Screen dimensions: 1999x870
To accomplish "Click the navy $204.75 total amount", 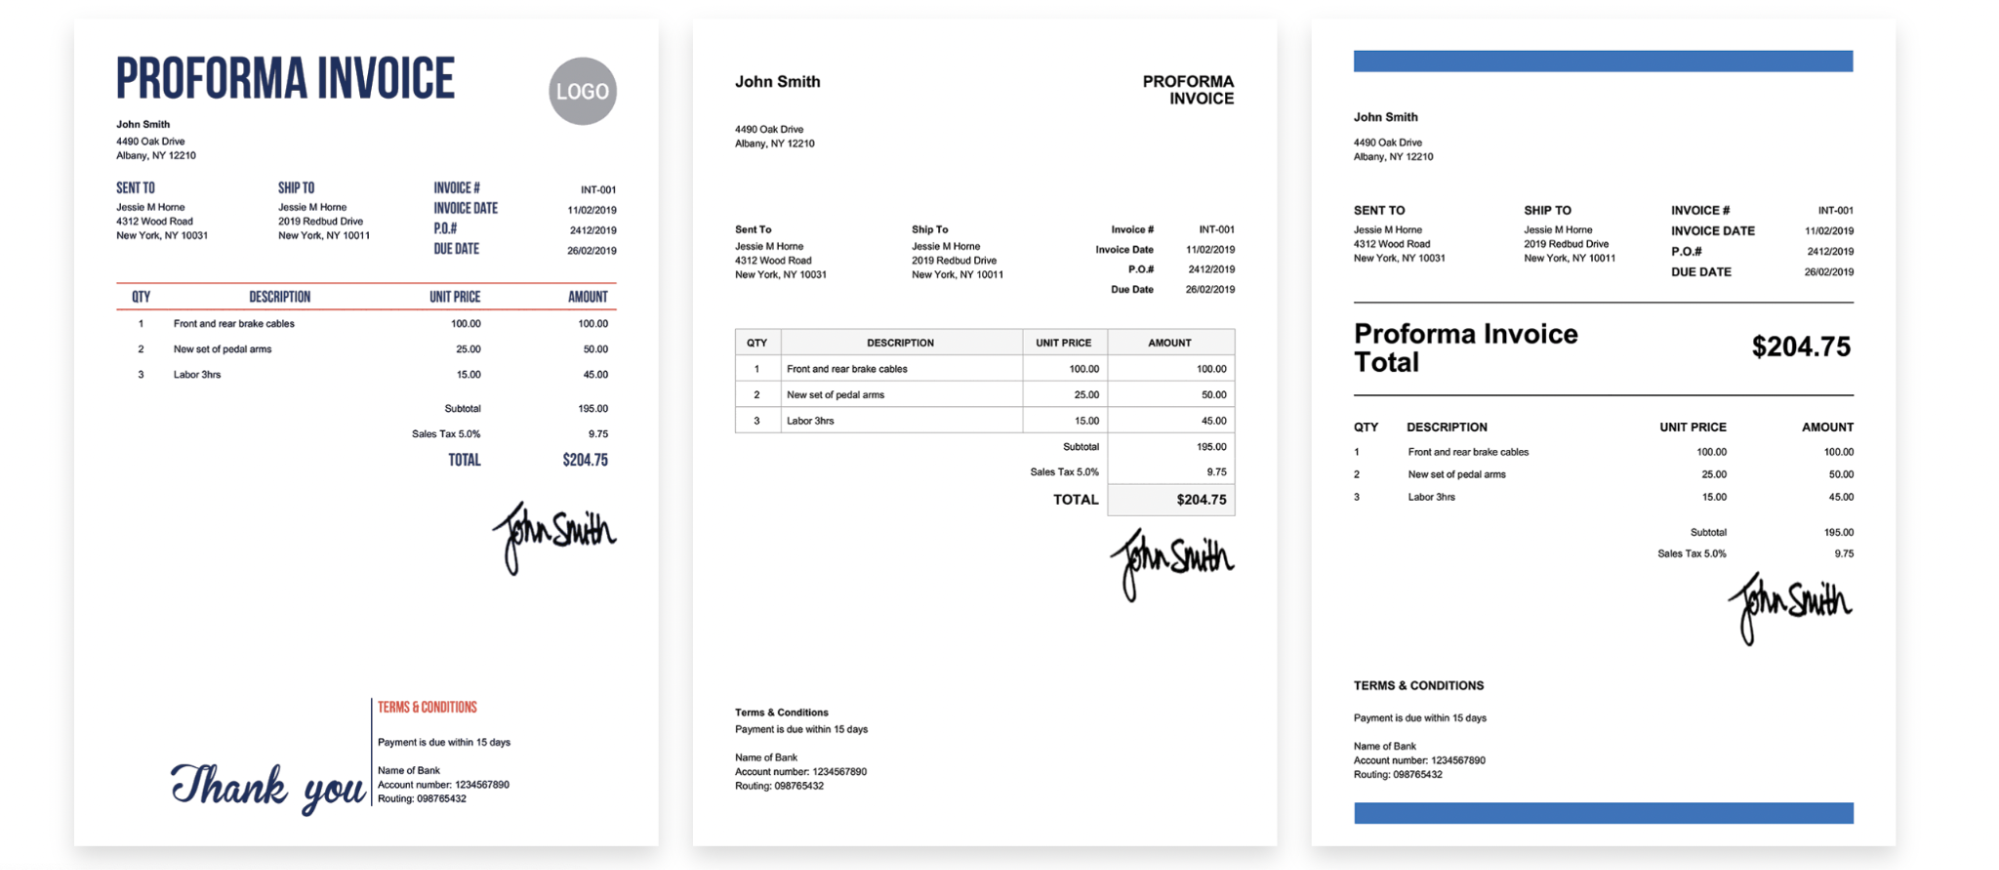I will pos(585,460).
